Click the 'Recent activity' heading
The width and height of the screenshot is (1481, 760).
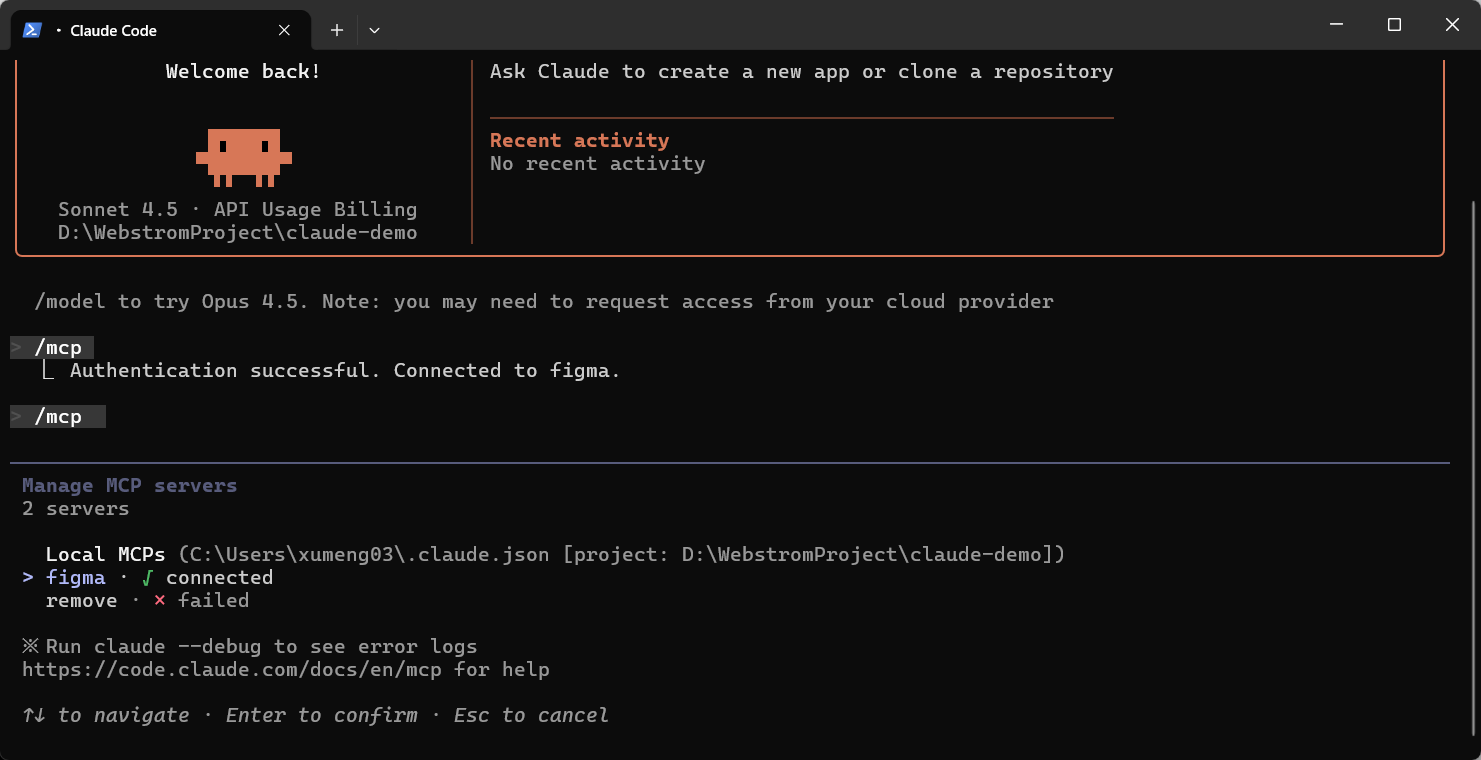(x=580, y=141)
